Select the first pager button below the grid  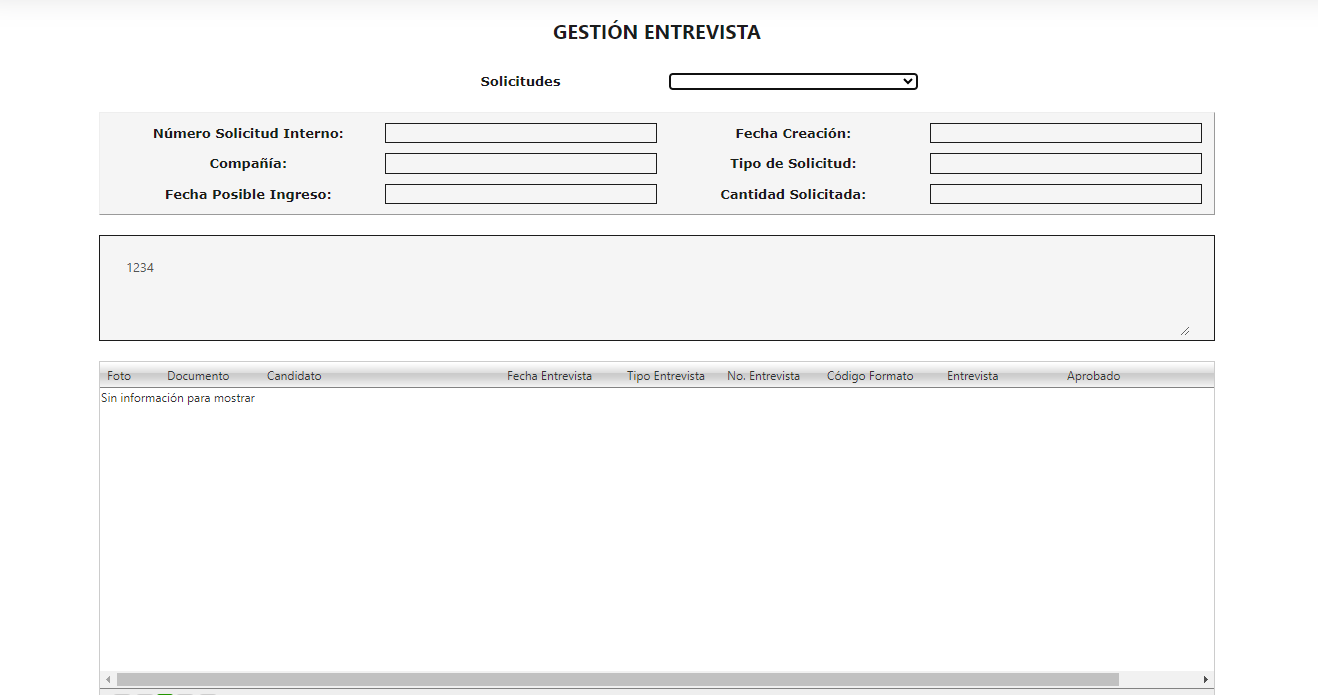coord(123,693)
